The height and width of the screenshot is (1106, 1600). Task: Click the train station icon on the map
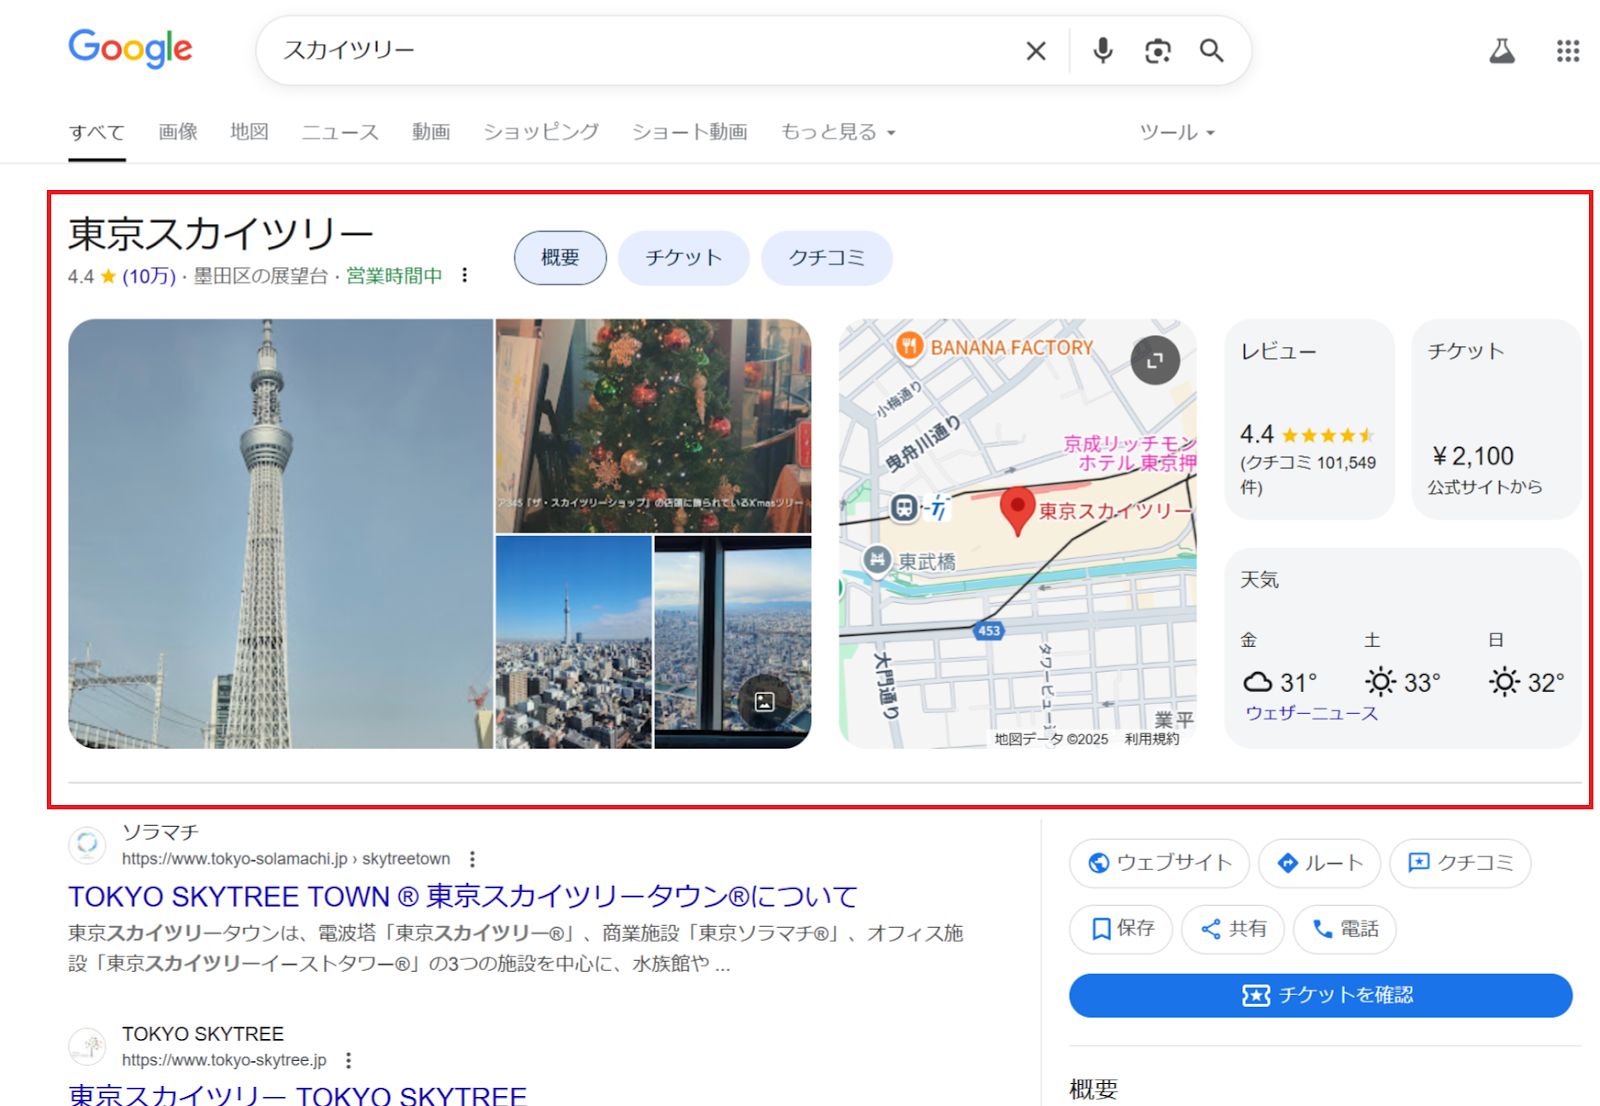coord(904,508)
